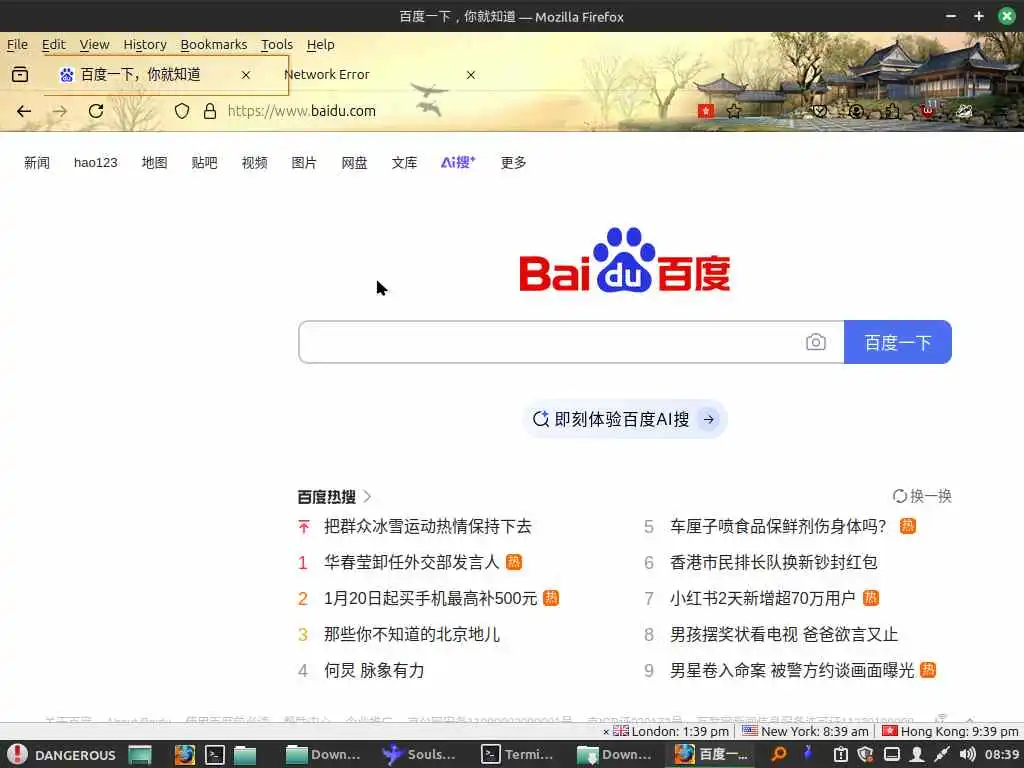Open top item 把群众冰雪运动热情保持下去

click(x=428, y=526)
